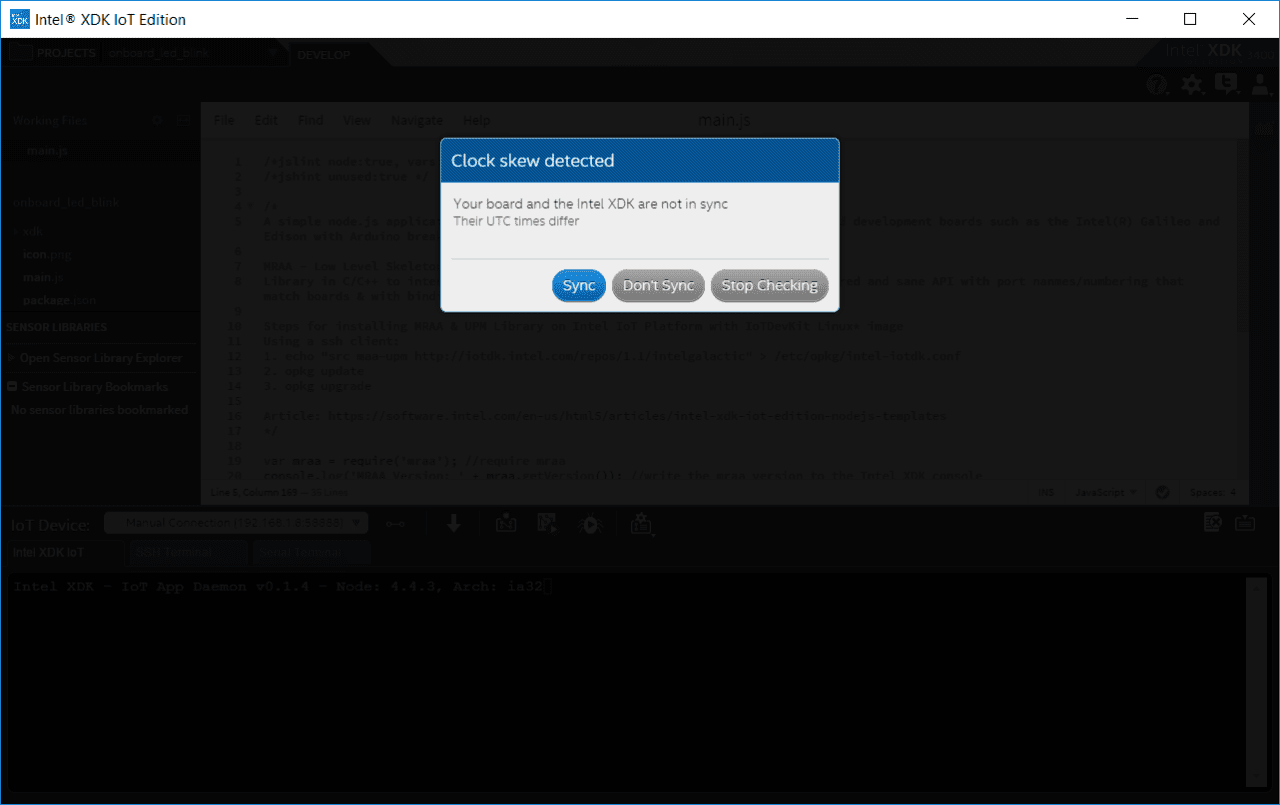Open the help question-mark icon
Screen dimensions: 1280x805
[x=1157, y=85]
